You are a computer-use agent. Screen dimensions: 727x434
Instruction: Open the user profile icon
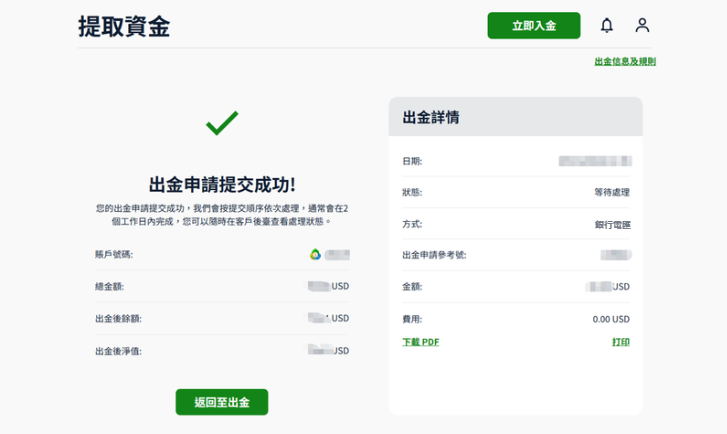click(642, 25)
